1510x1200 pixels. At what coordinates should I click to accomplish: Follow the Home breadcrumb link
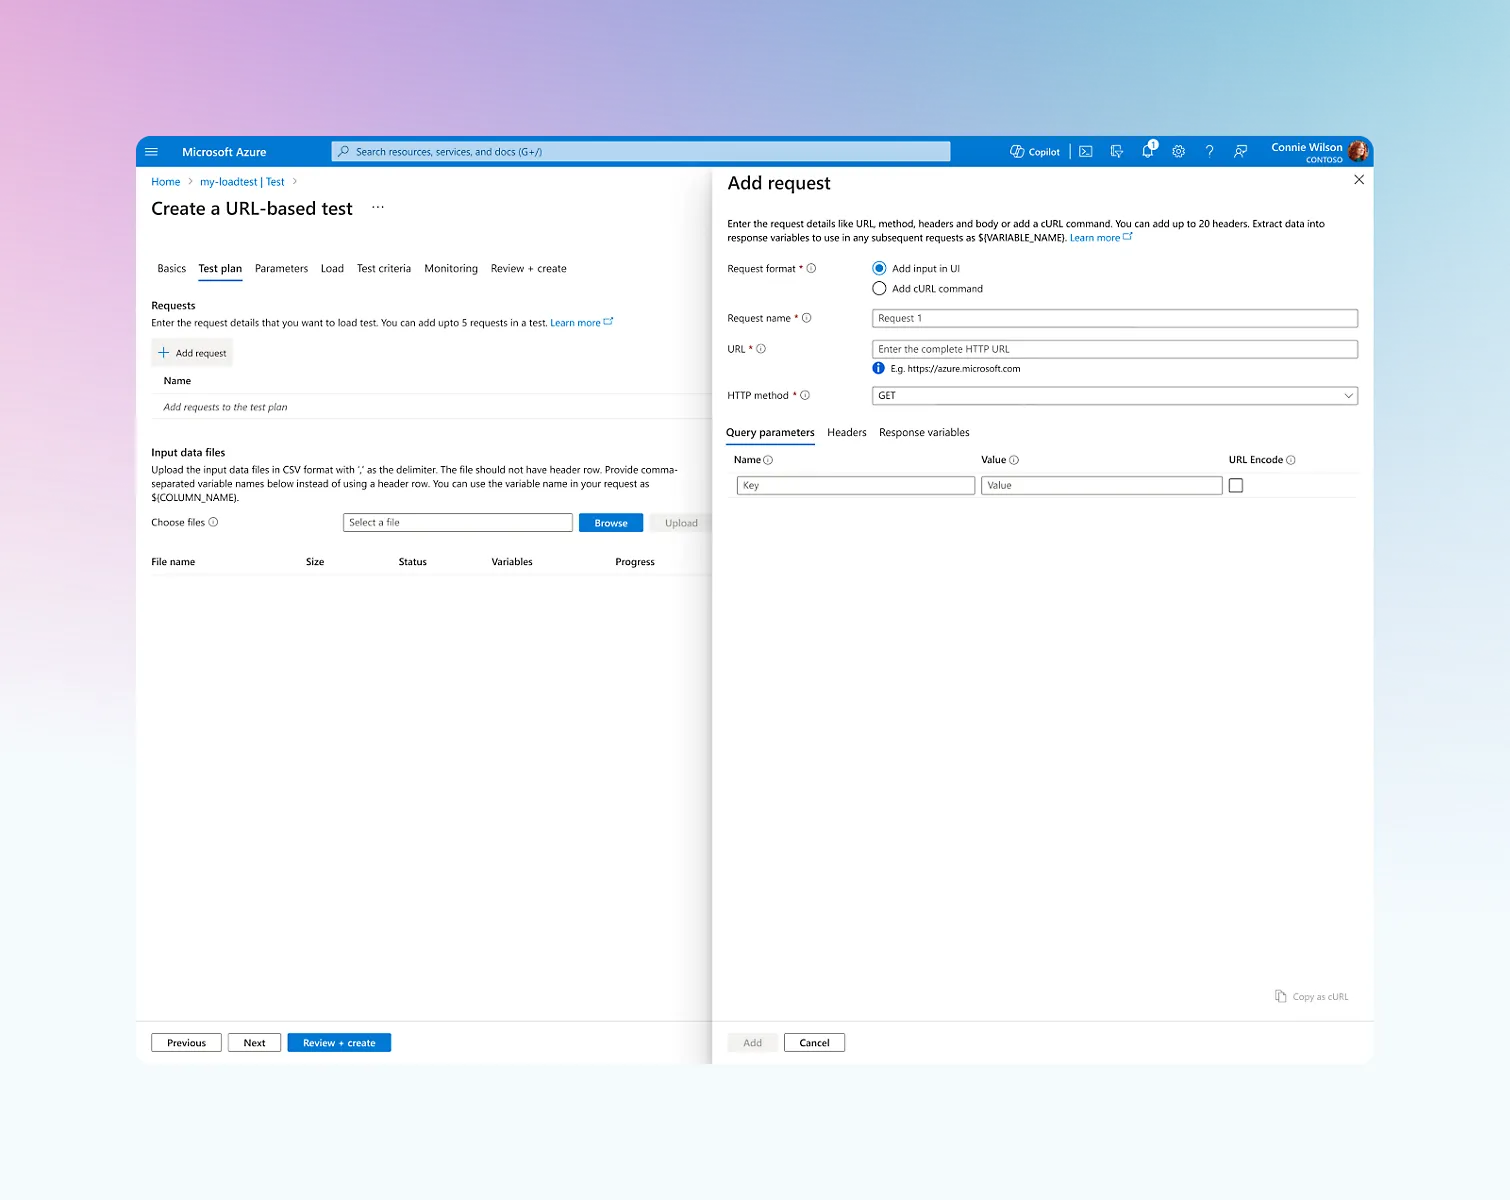[x=166, y=182]
